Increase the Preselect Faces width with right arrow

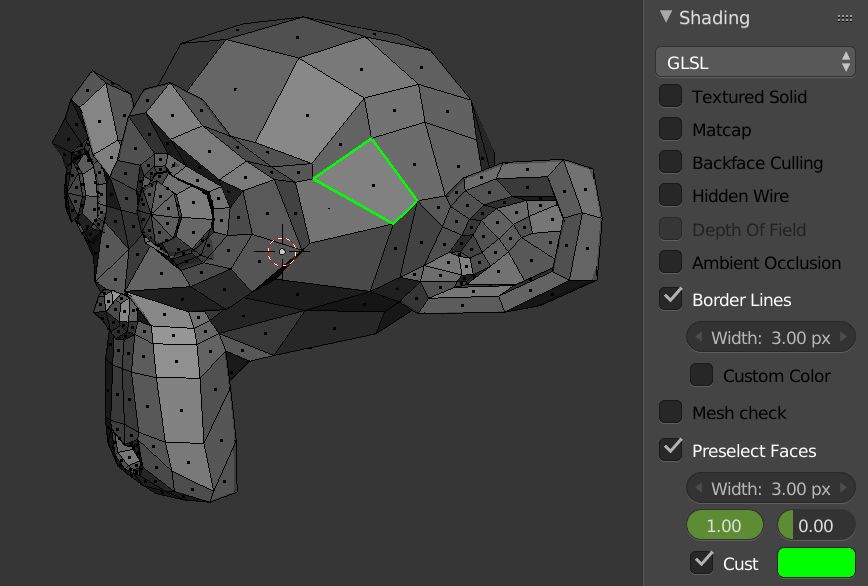(843, 488)
